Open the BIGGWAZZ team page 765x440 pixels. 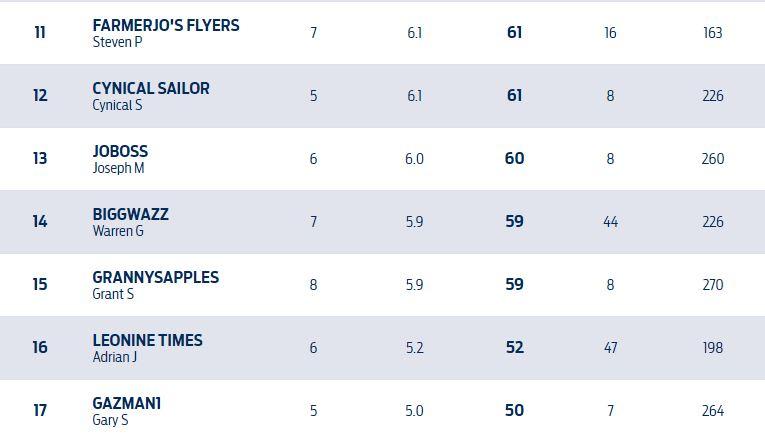pos(130,214)
